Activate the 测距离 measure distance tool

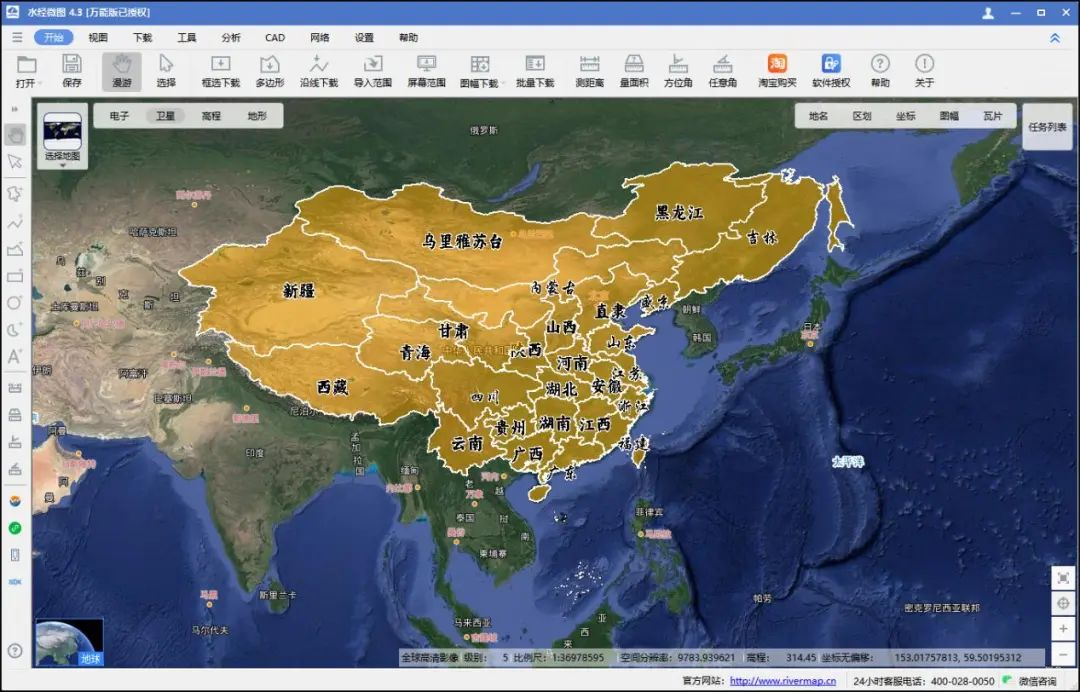[x=590, y=72]
